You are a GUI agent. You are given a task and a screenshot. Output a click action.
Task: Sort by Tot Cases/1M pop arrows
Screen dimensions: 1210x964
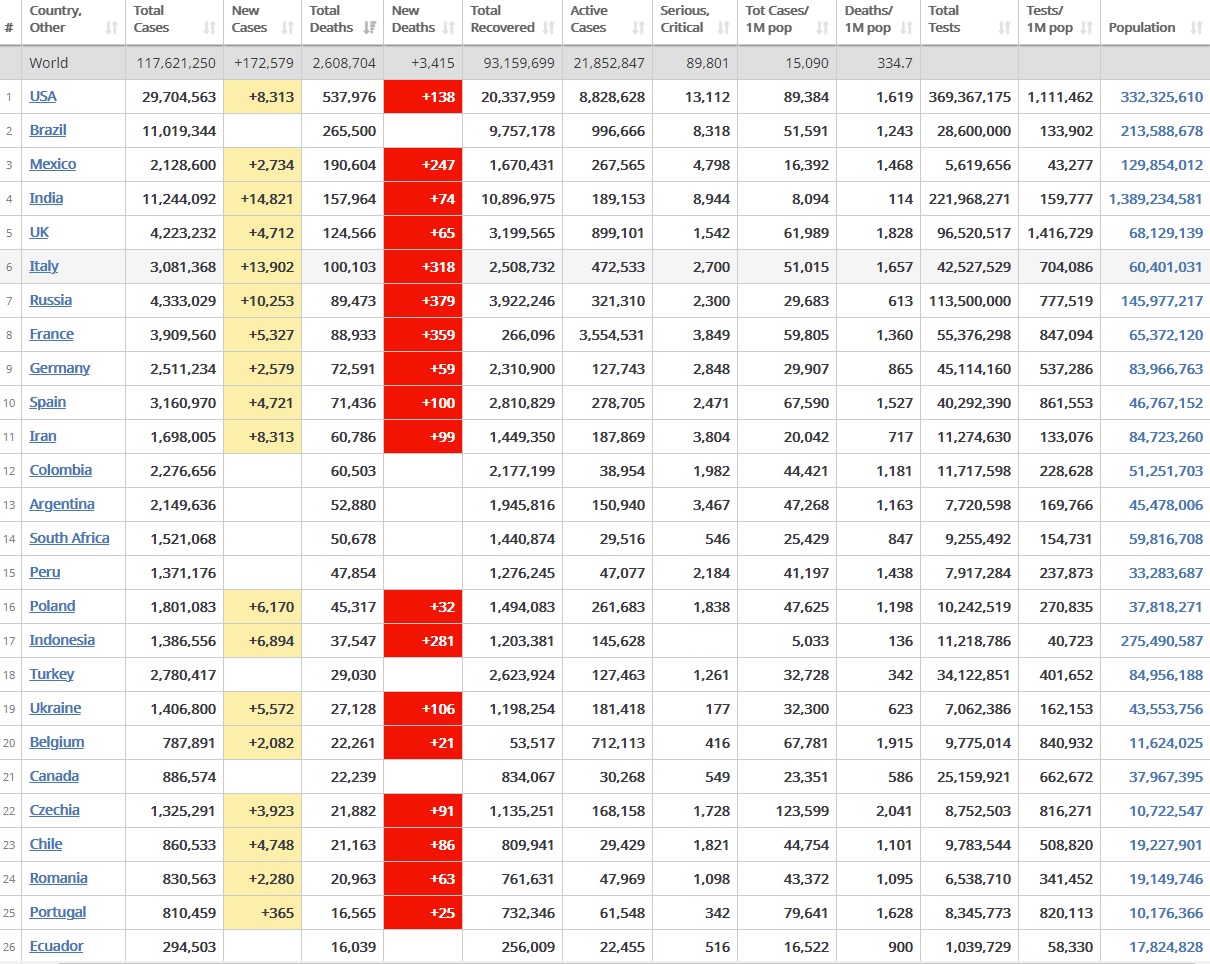click(x=823, y=28)
